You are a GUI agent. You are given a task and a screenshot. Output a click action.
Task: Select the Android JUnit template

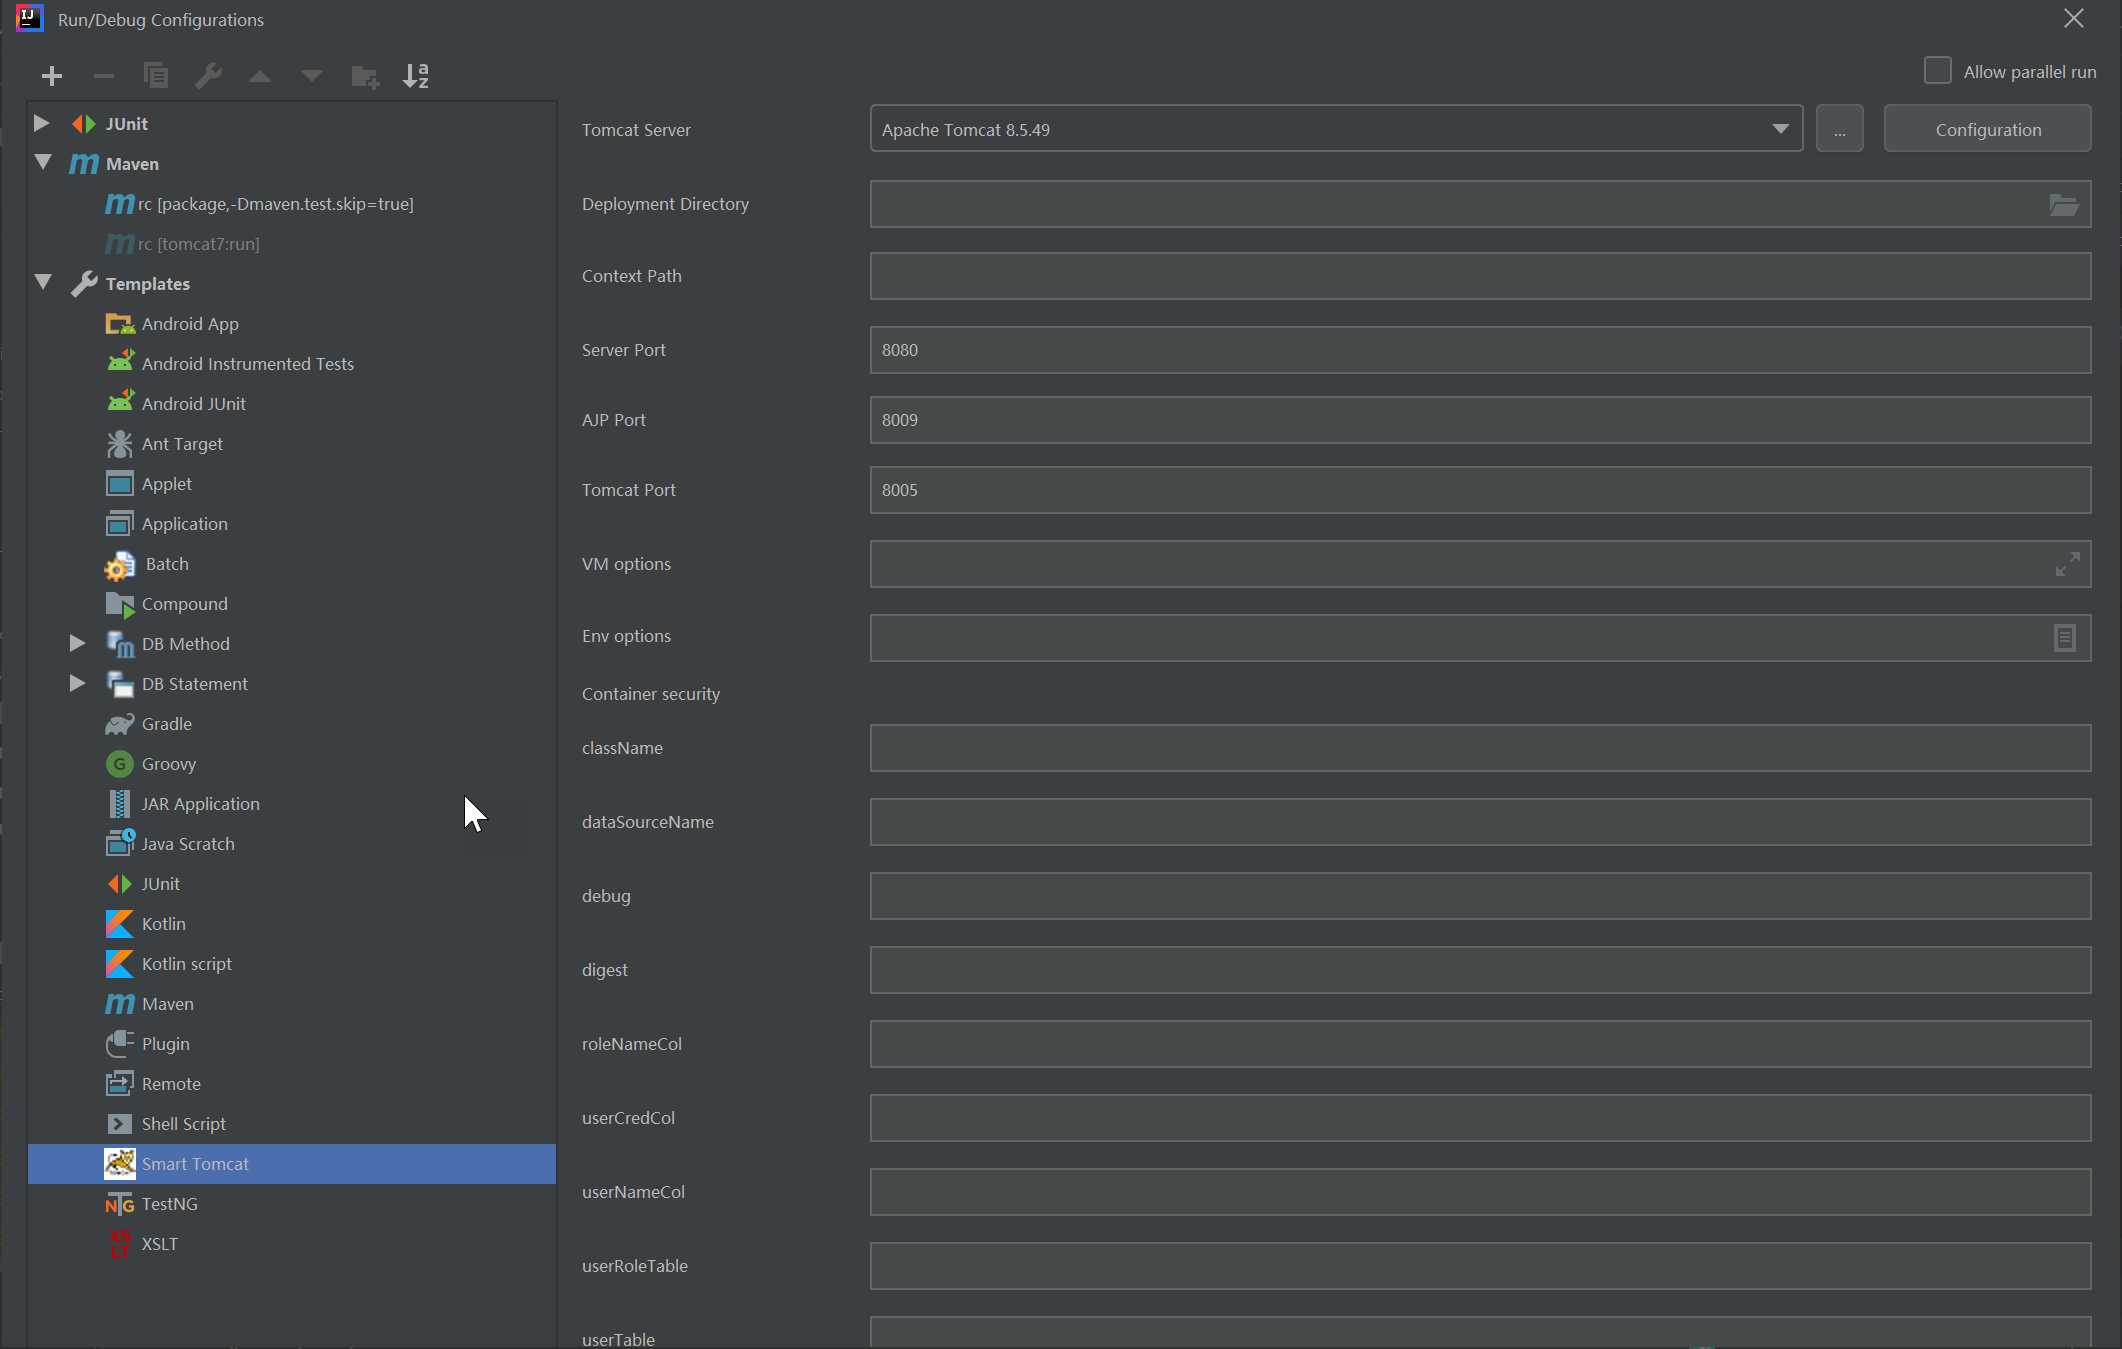click(193, 404)
